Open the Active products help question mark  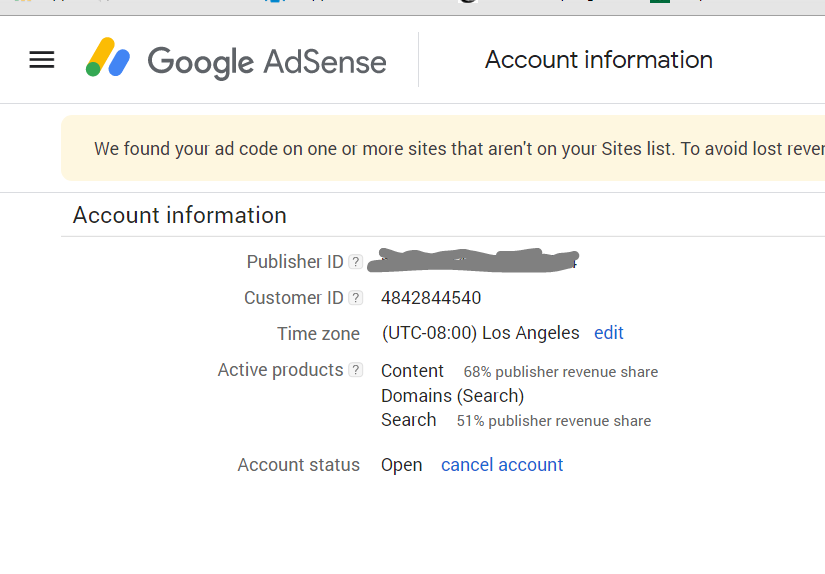point(356,370)
